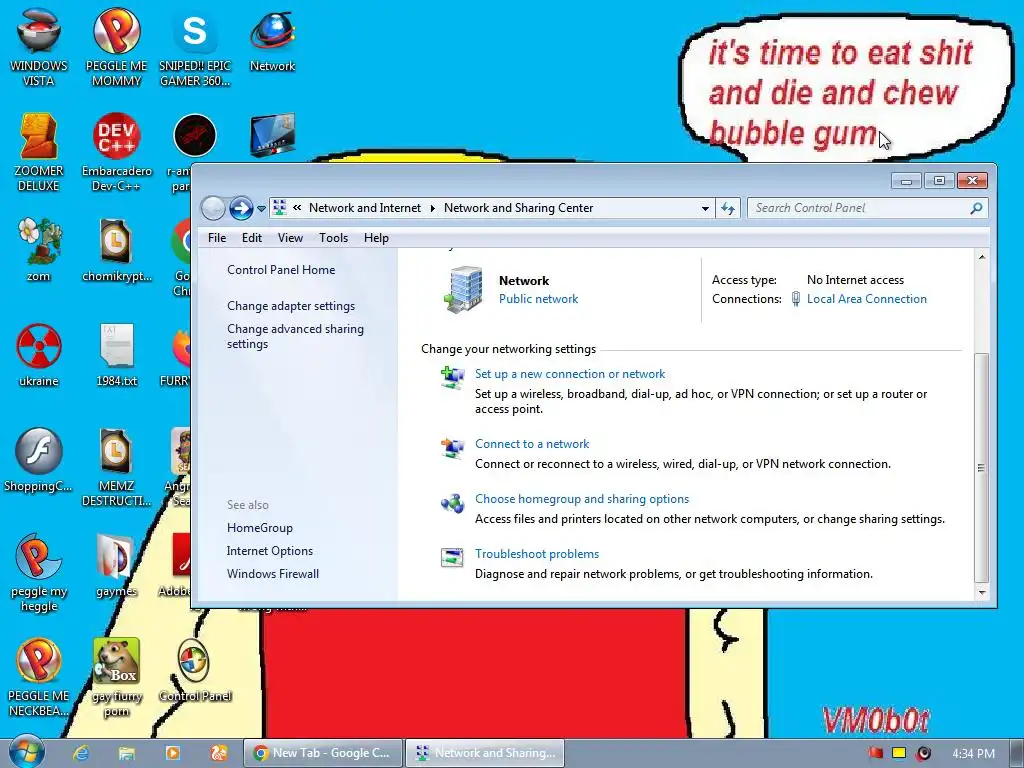Image resolution: width=1024 pixels, height=768 pixels.
Task: Open the Control Panel desktop shortcut
Action: 195,670
